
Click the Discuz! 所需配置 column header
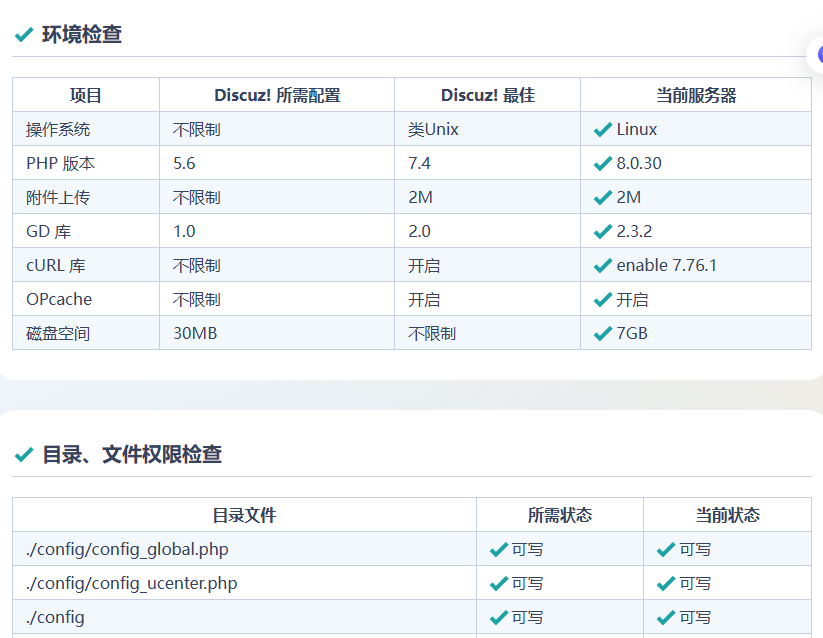pos(277,95)
